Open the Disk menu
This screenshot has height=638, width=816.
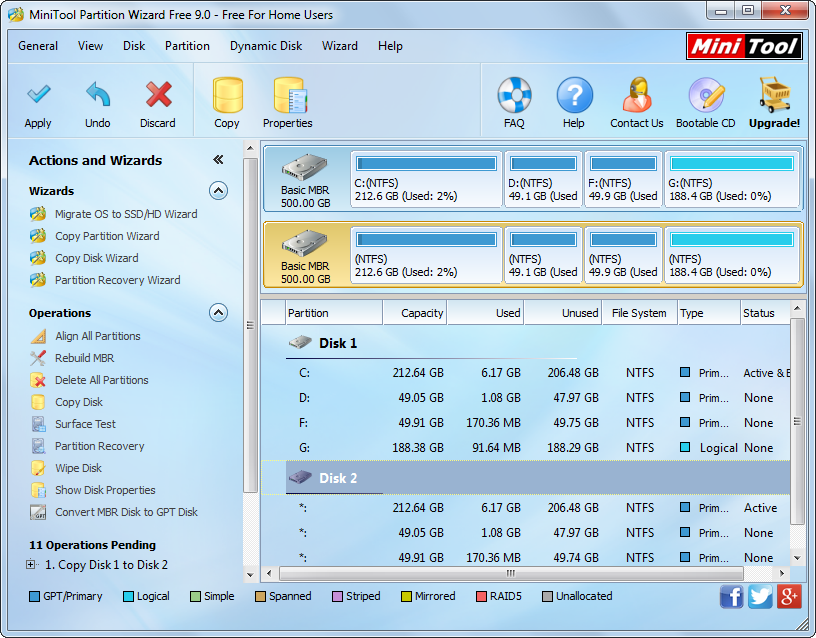click(134, 46)
